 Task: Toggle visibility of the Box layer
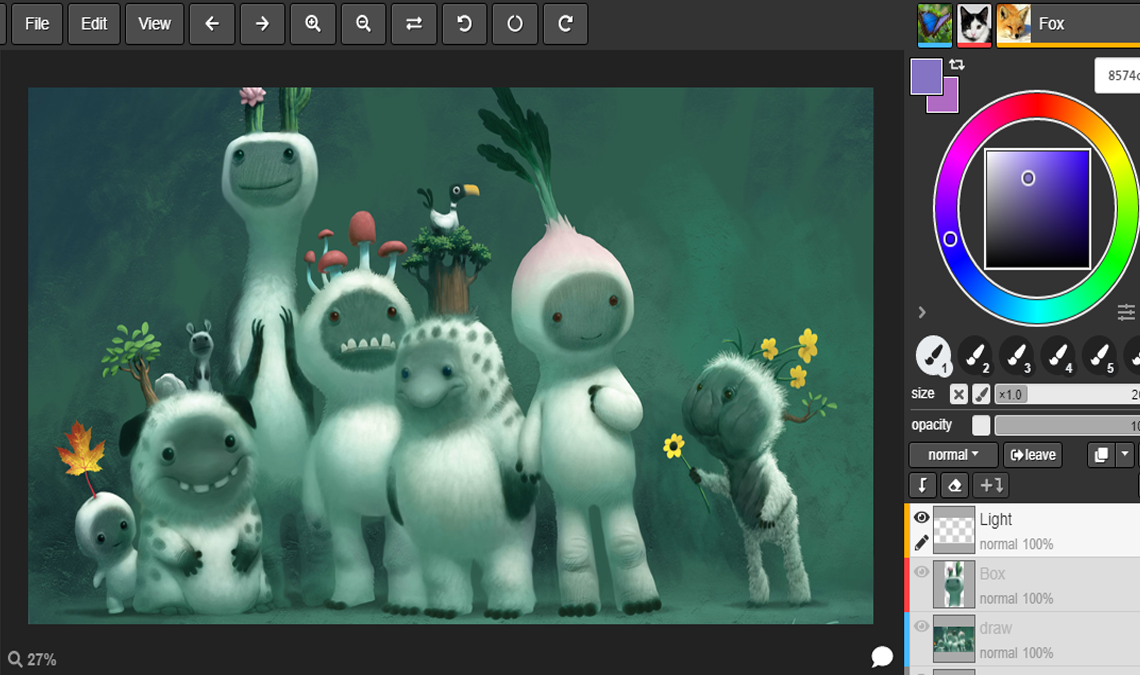click(921, 572)
